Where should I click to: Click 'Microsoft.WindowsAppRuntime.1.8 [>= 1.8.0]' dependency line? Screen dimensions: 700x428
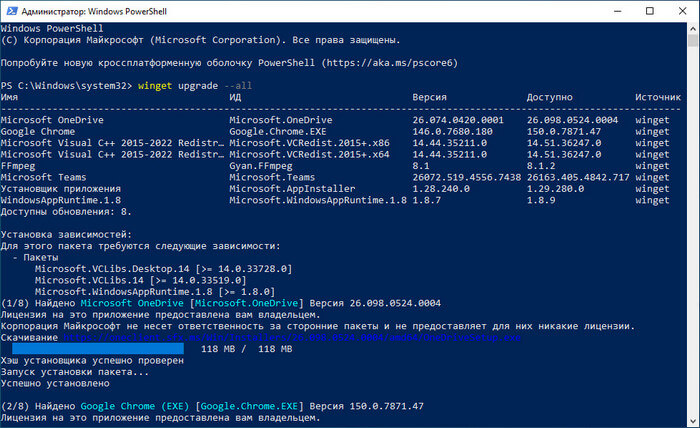155,292
